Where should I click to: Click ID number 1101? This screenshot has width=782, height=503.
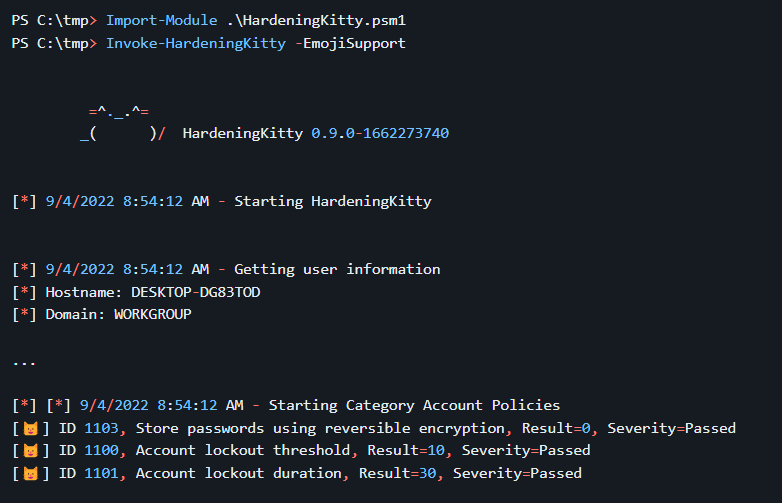101,473
